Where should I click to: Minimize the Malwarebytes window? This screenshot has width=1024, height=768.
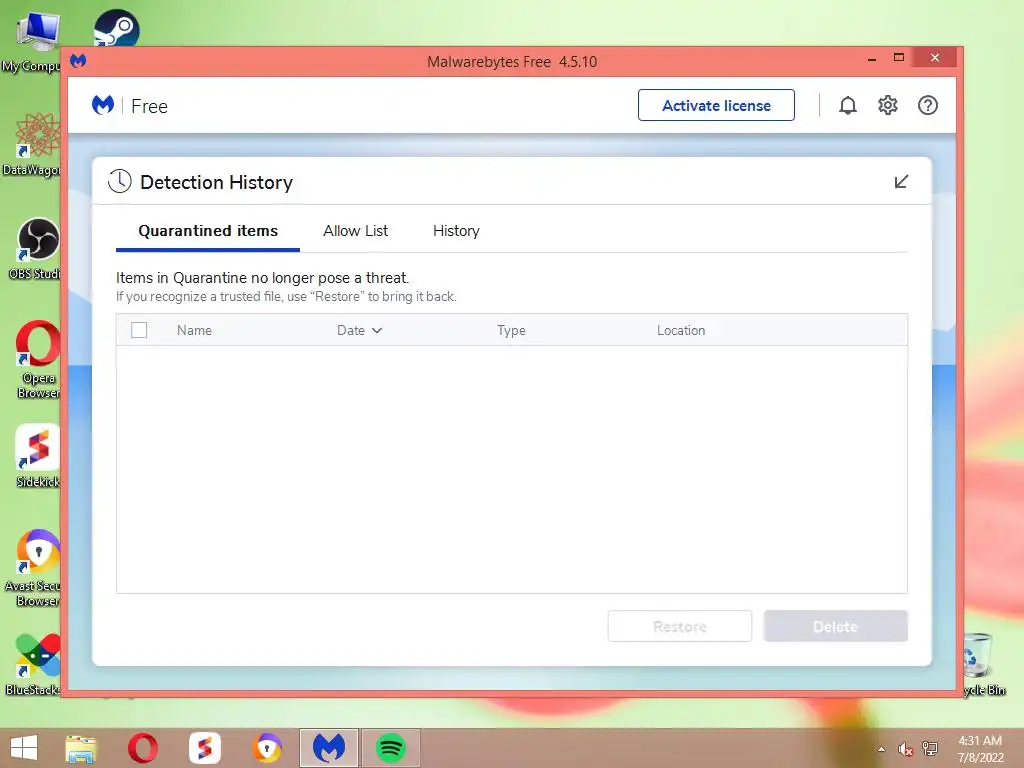click(x=872, y=59)
